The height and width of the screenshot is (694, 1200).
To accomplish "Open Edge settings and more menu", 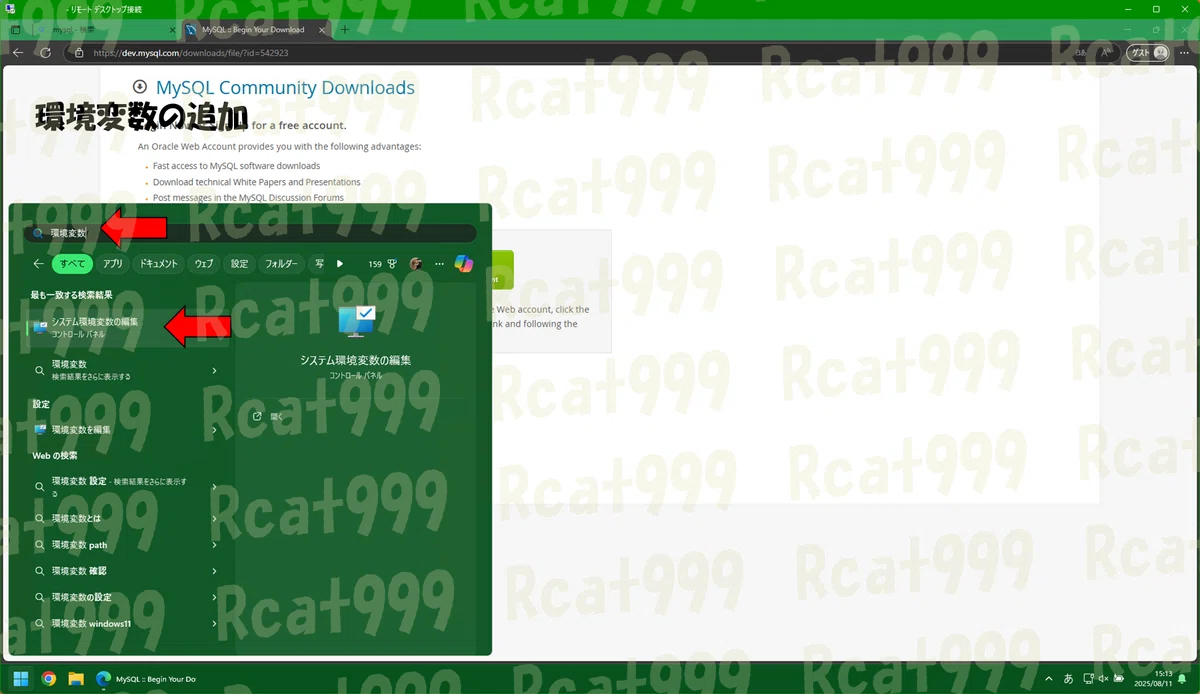I will pyautogui.click(x=1185, y=53).
